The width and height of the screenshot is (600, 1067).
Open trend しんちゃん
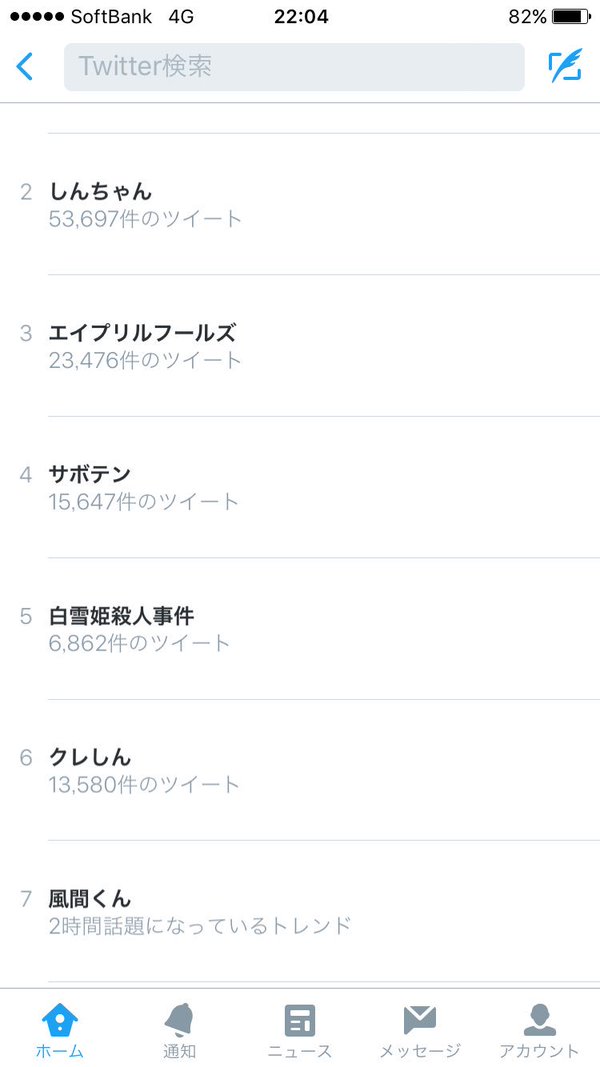100,191
